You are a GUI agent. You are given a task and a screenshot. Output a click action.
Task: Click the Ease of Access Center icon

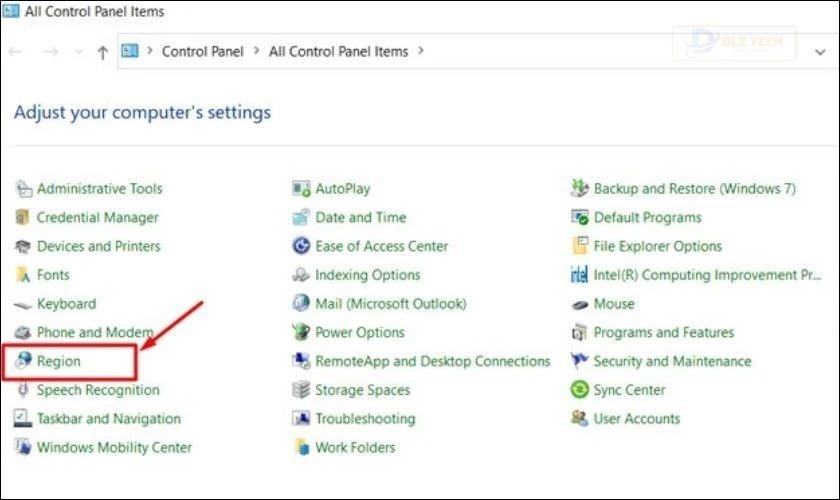(x=301, y=246)
